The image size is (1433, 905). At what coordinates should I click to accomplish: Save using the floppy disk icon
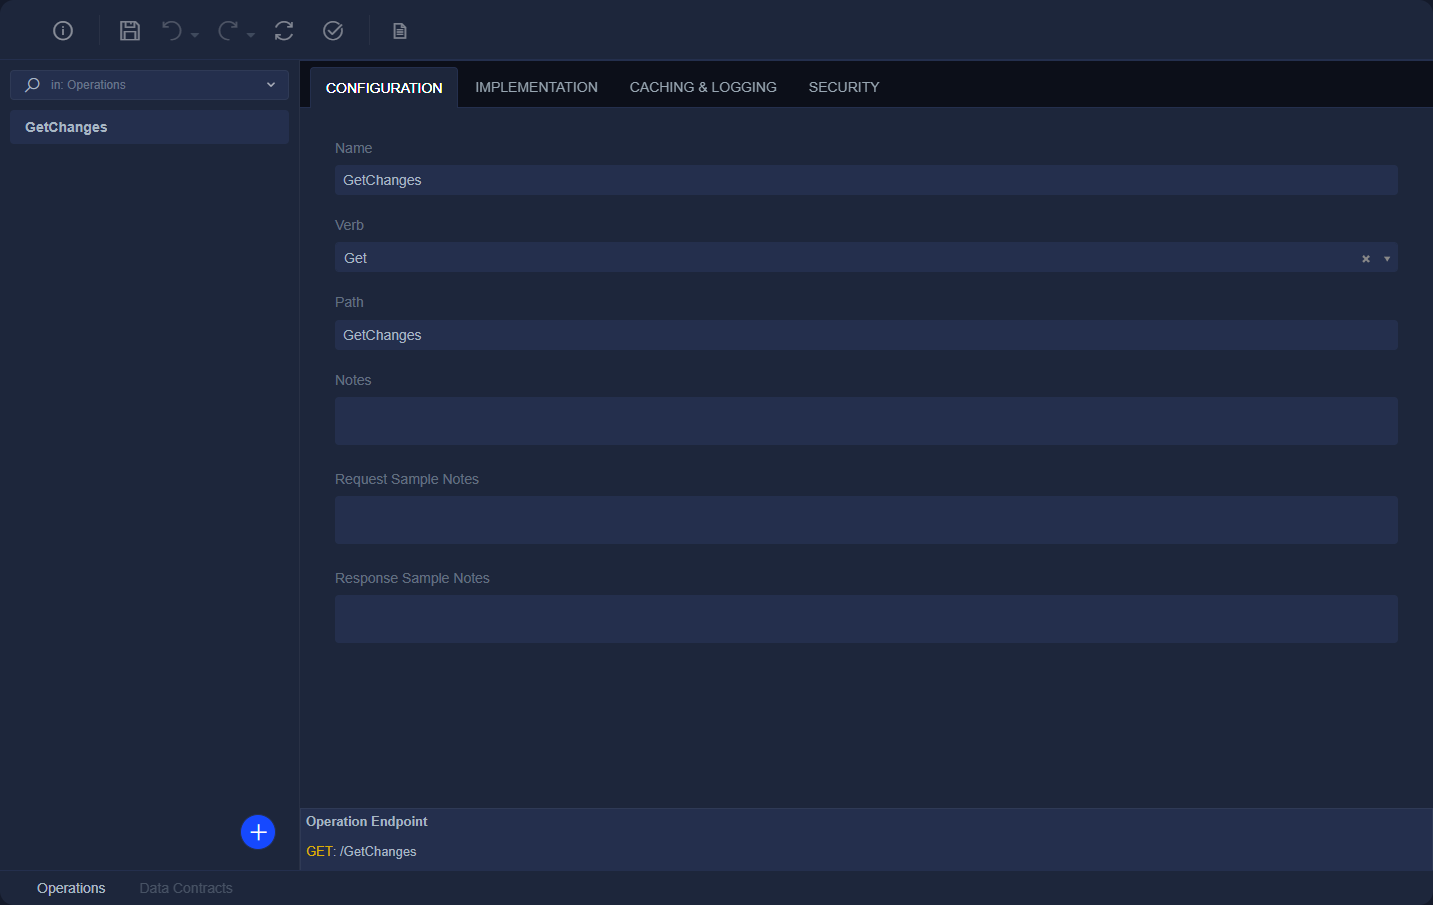click(x=130, y=31)
